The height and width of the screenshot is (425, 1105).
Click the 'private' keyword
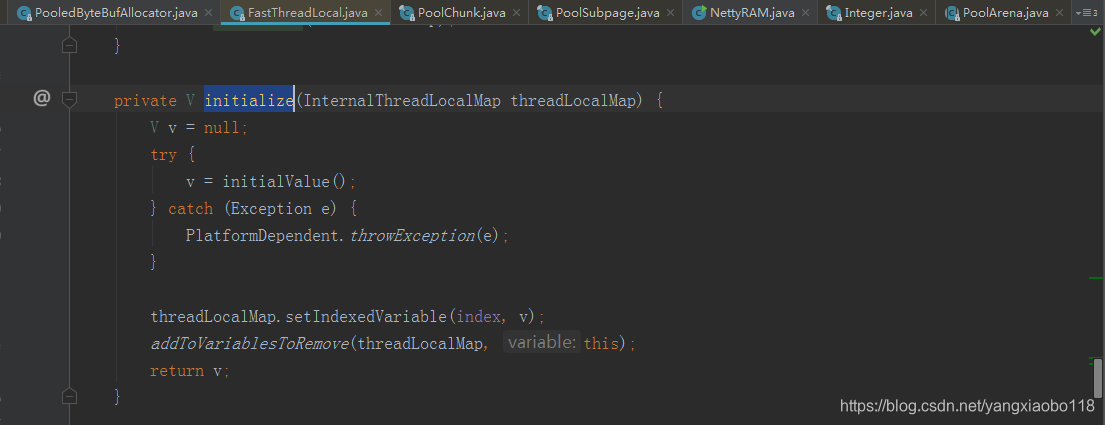(x=145, y=100)
